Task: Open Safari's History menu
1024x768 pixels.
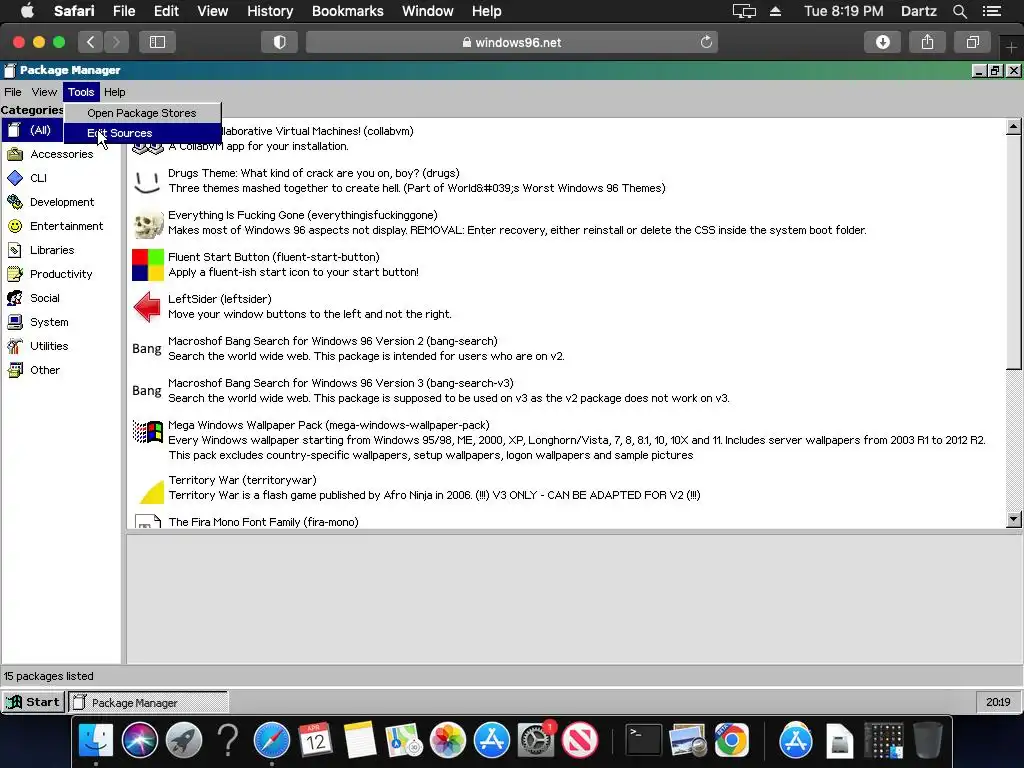Action: 270,11
